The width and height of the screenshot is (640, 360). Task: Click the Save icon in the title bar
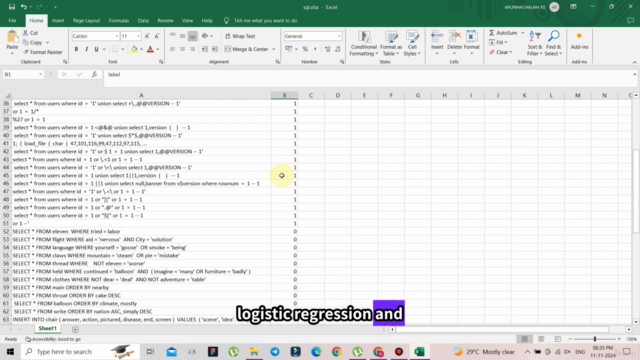pyautogui.click(x=12, y=7)
